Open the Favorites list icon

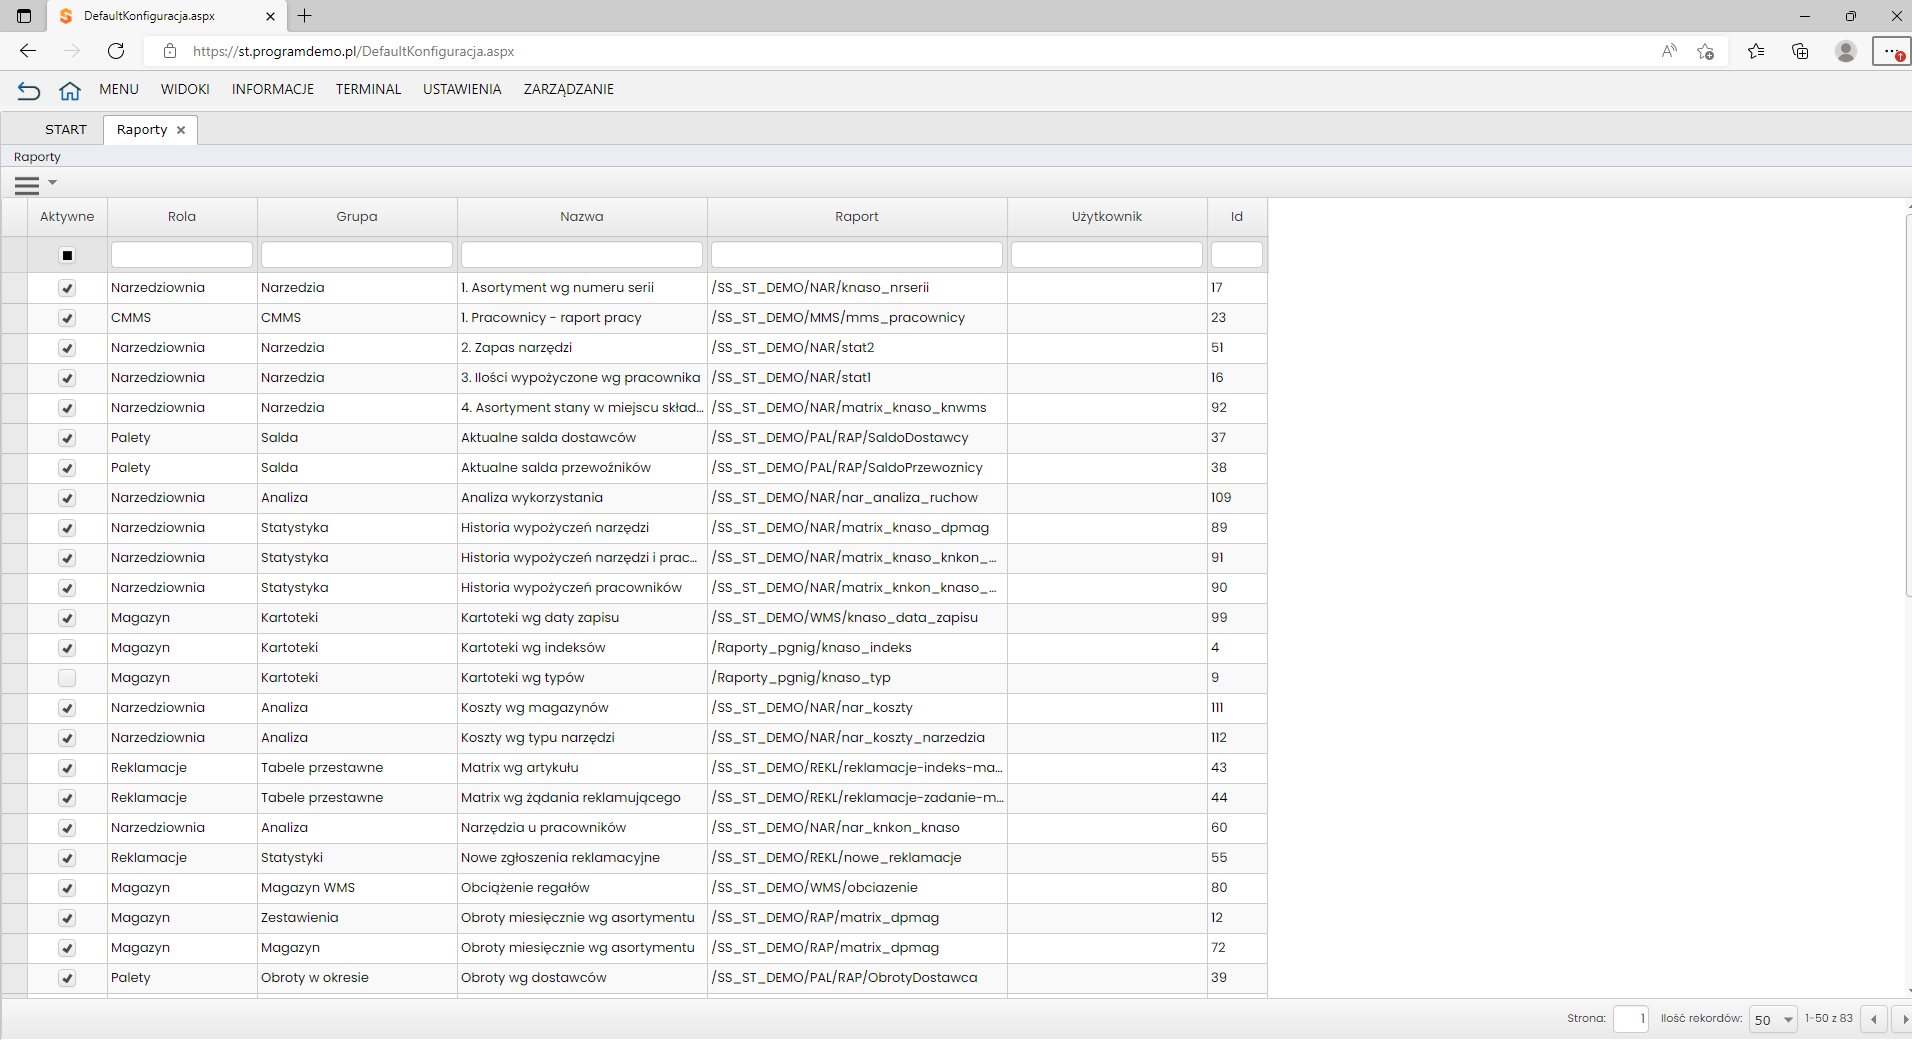[1756, 51]
